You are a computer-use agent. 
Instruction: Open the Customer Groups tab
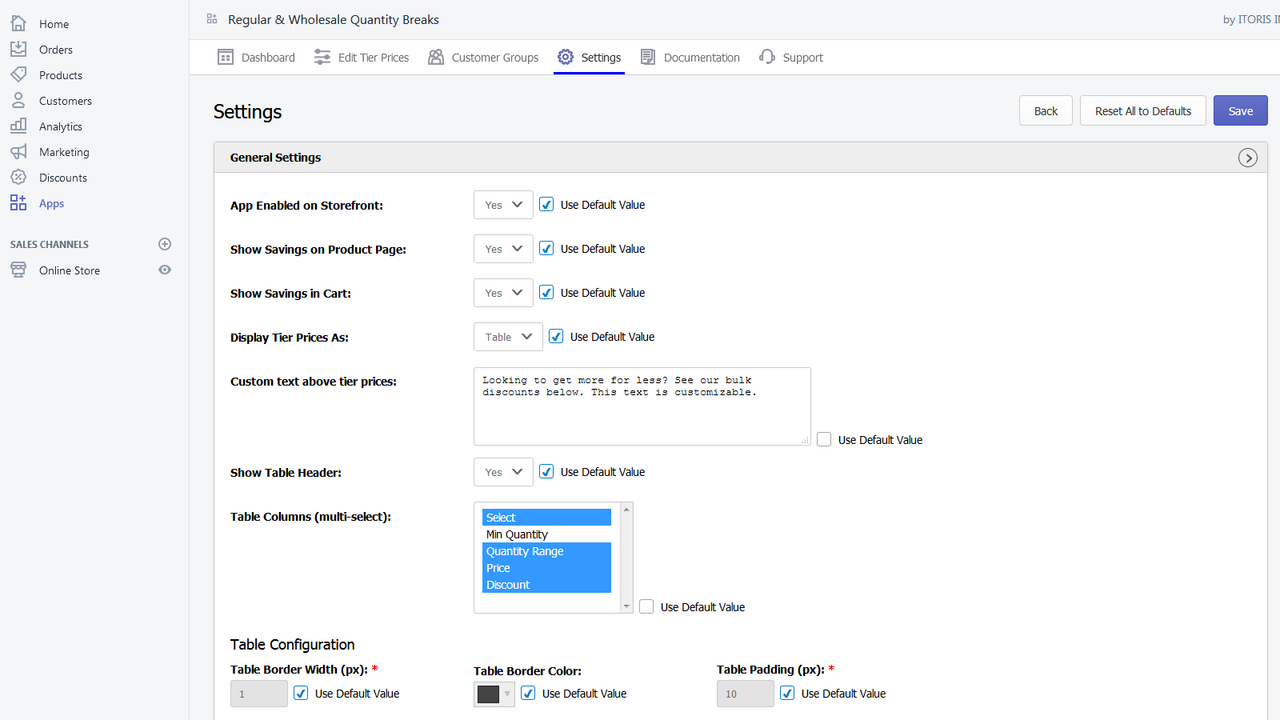483,57
